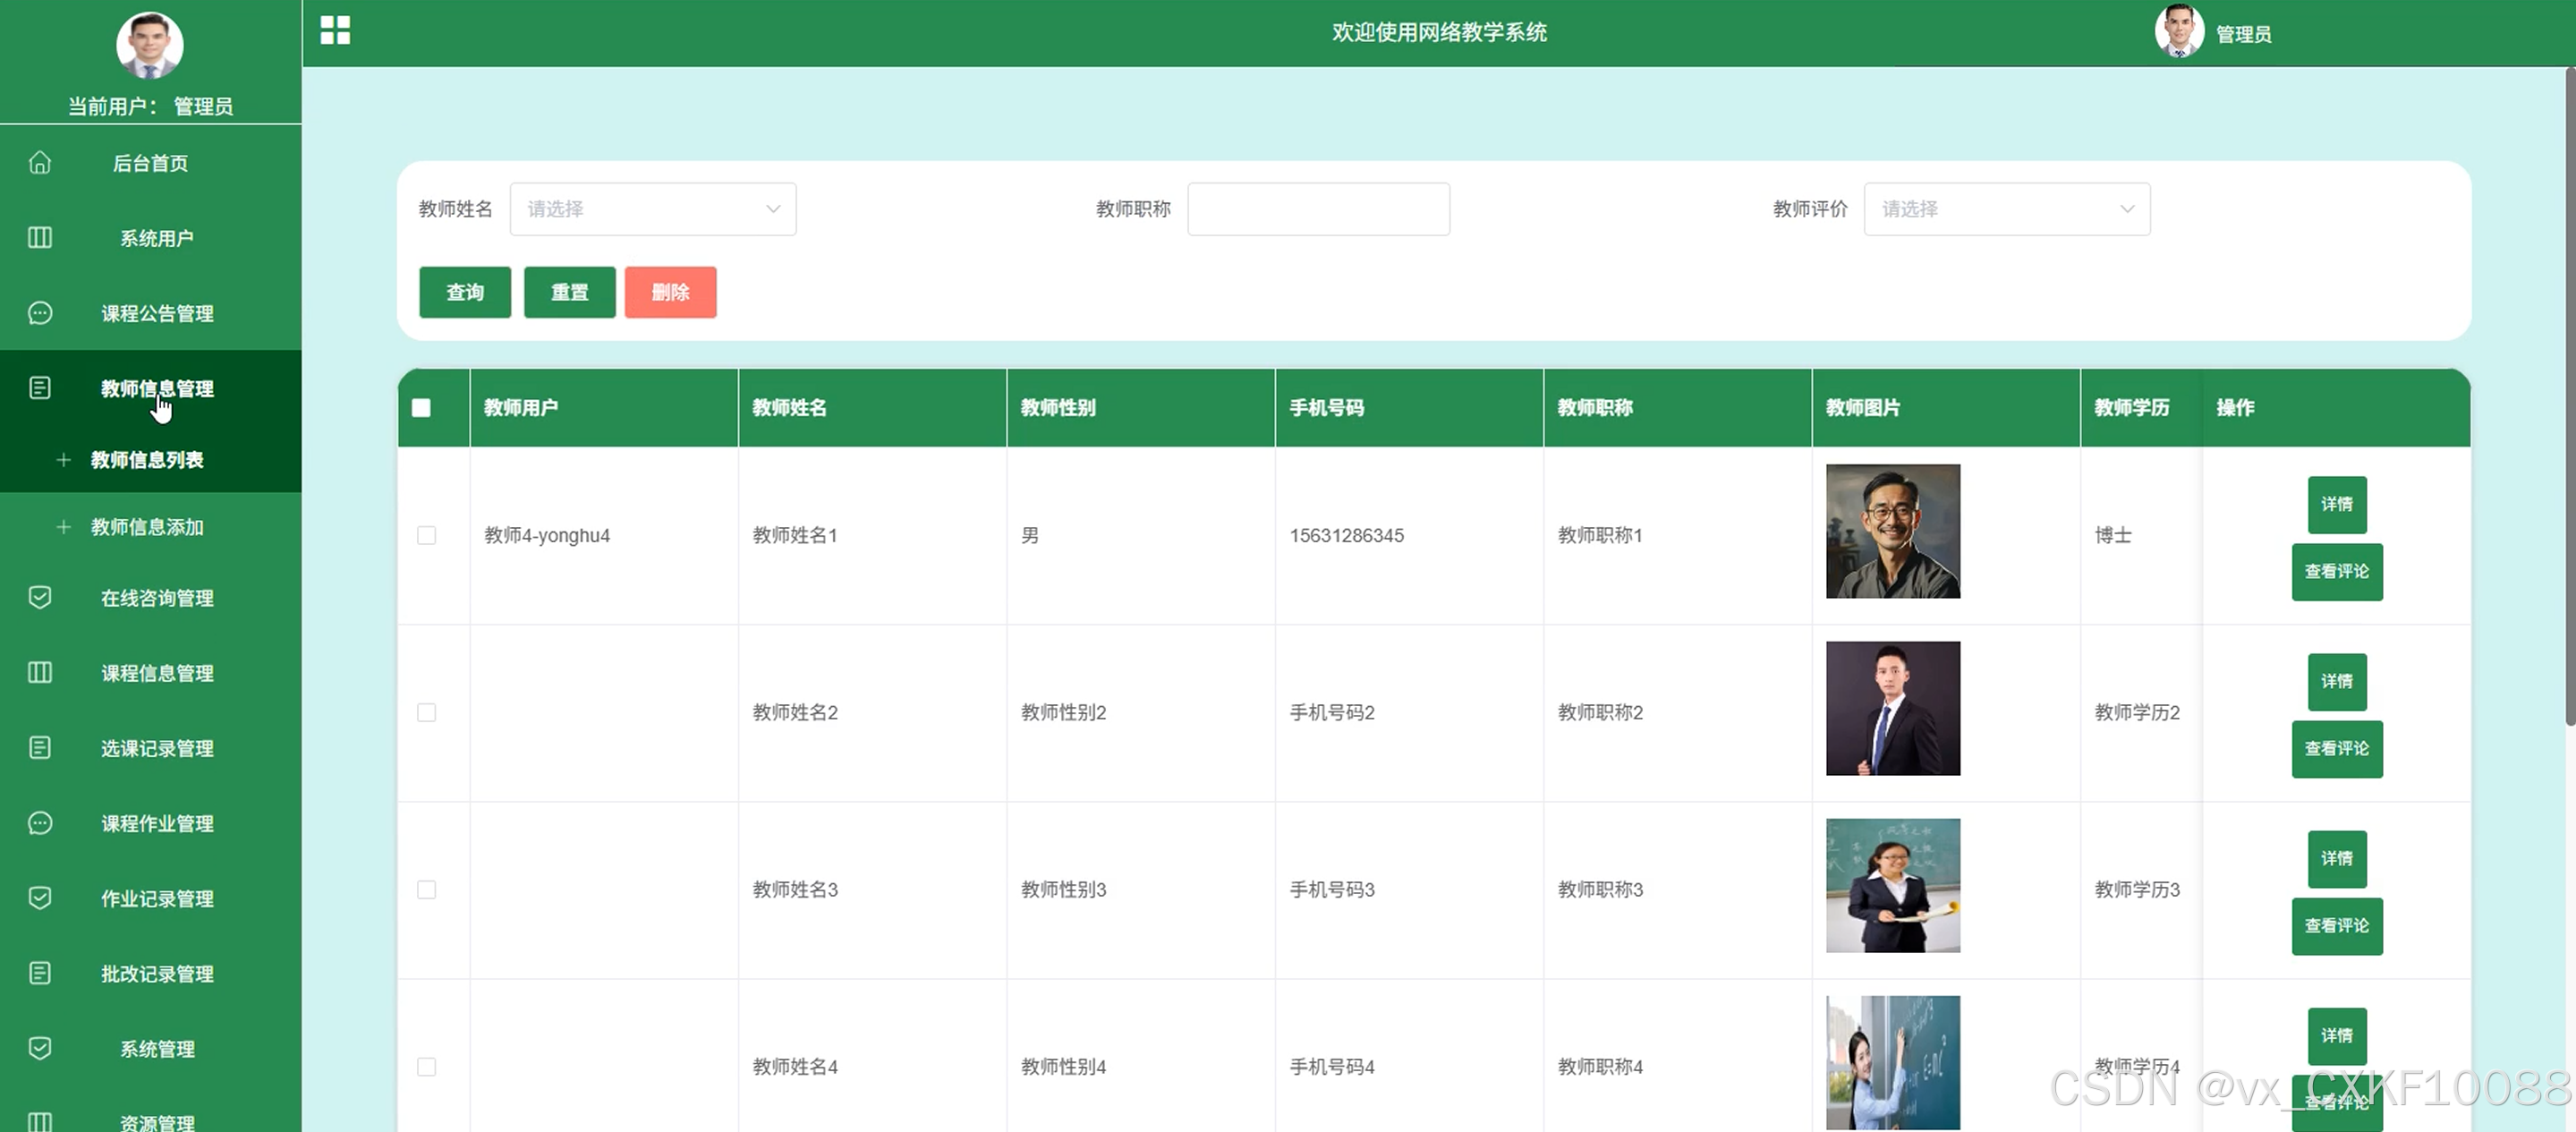Open the 教师姓名 dropdown filter
Image resolution: width=2576 pixels, height=1132 pixels.
[652, 209]
